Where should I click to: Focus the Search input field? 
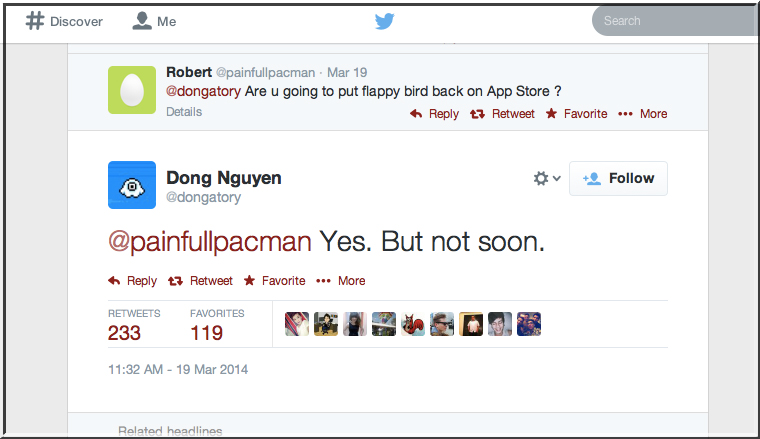pos(676,21)
